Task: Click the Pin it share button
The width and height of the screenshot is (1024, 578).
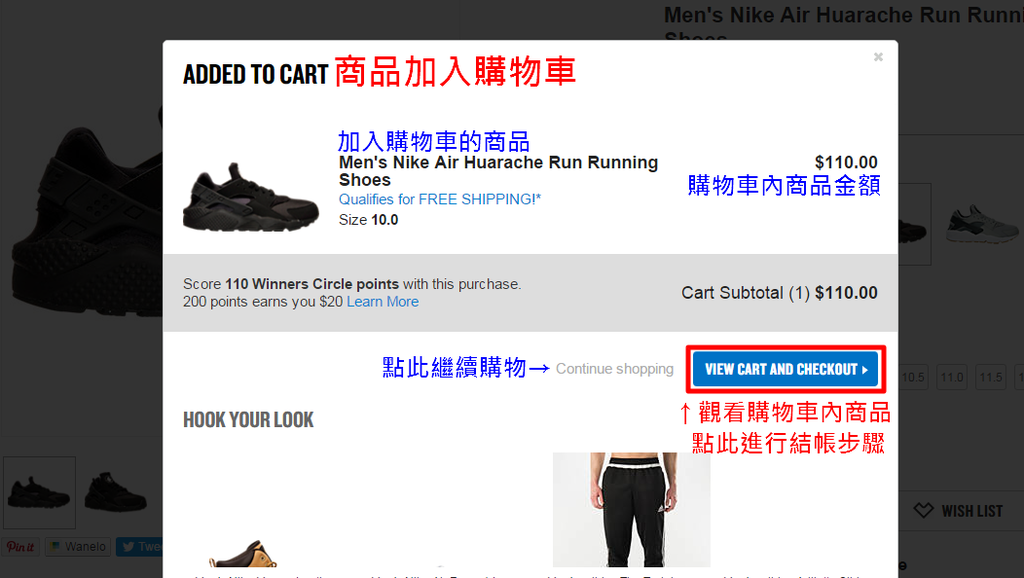Action: point(21,547)
